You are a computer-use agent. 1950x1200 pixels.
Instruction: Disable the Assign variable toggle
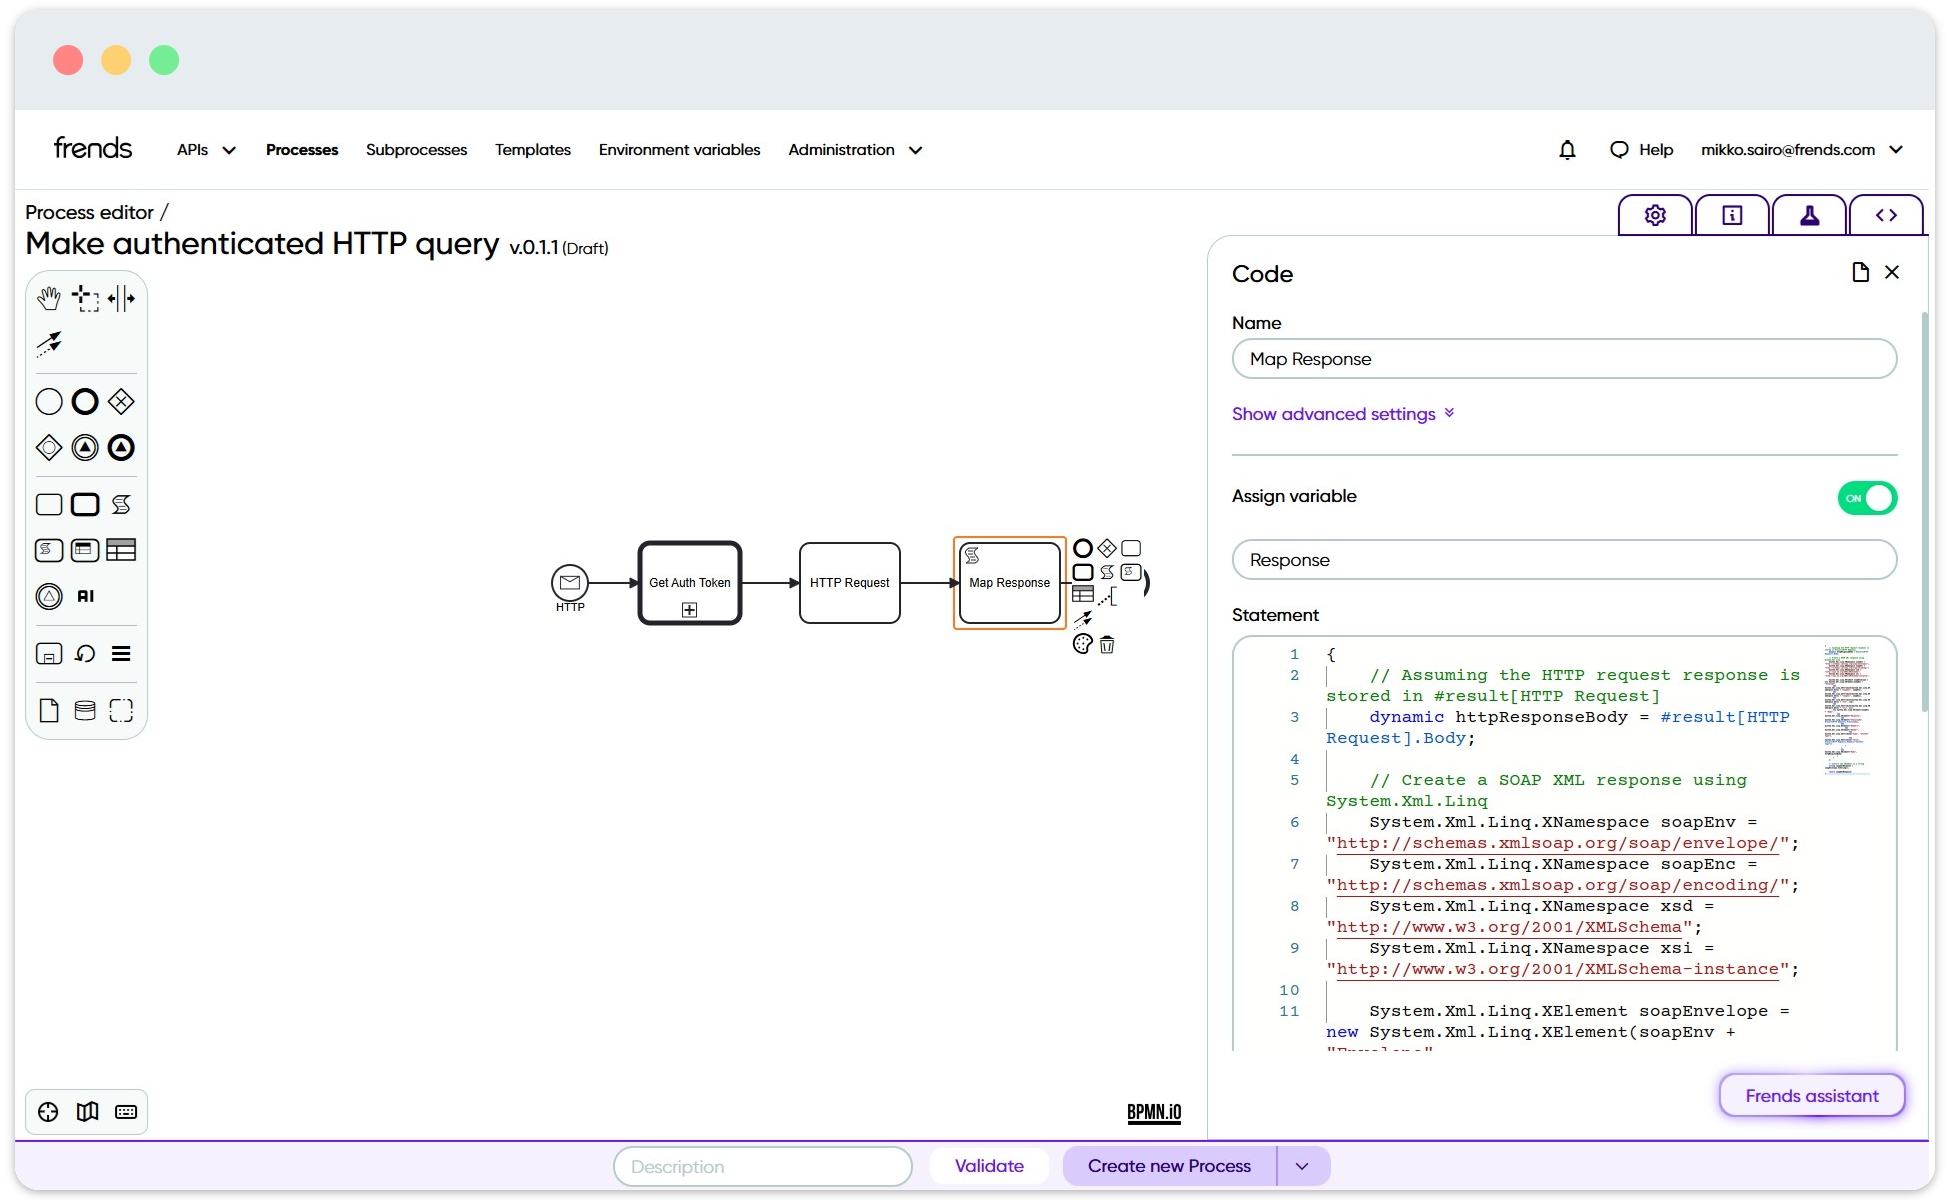pos(1867,497)
